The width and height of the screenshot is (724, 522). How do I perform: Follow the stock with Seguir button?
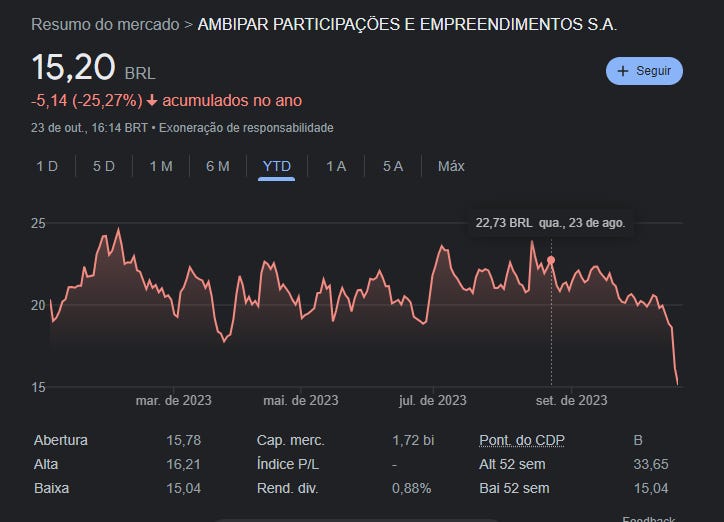[x=644, y=71]
